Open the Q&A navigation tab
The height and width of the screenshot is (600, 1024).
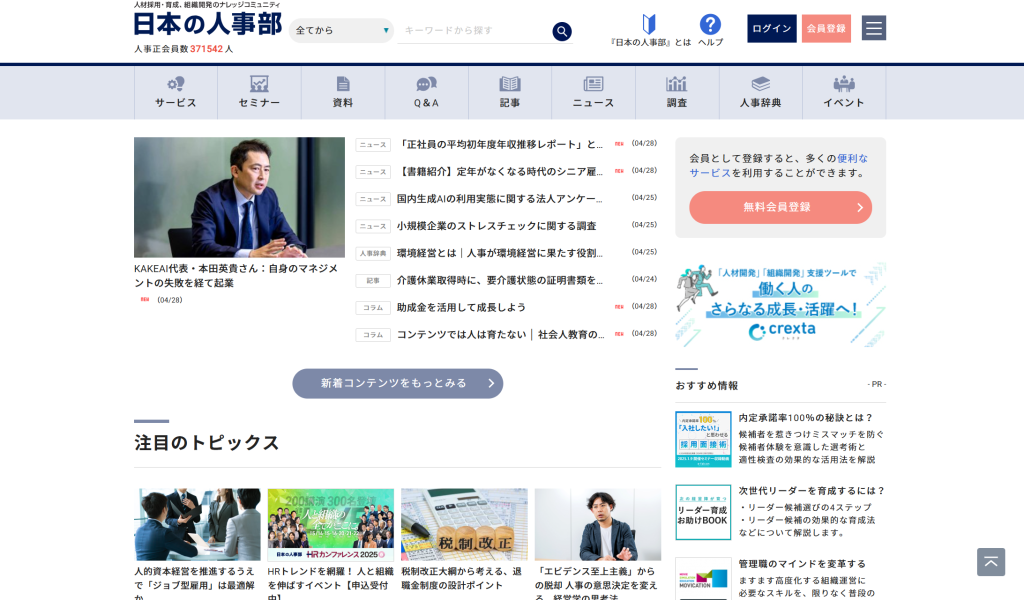[x=426, y=93]
